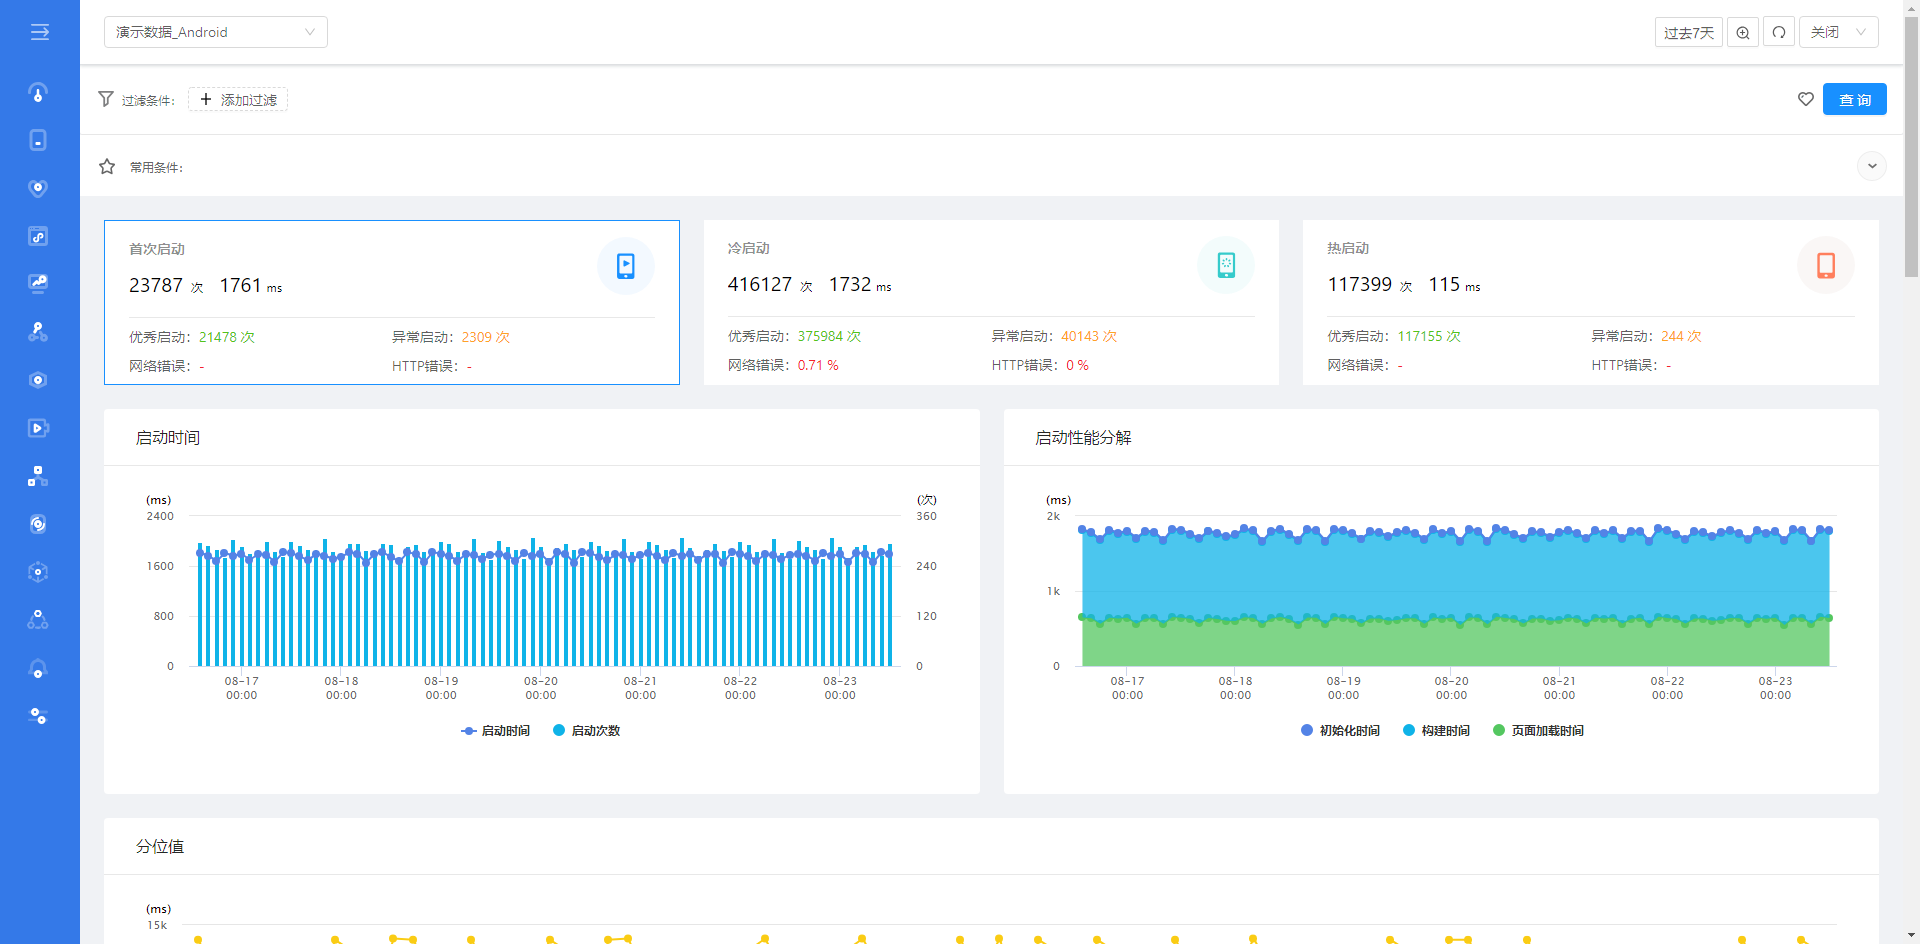The width and height of the screenshot is (1920, 944).
Task: Click the bell alert icon in sidebar
Action: click(x=38, y=669)
